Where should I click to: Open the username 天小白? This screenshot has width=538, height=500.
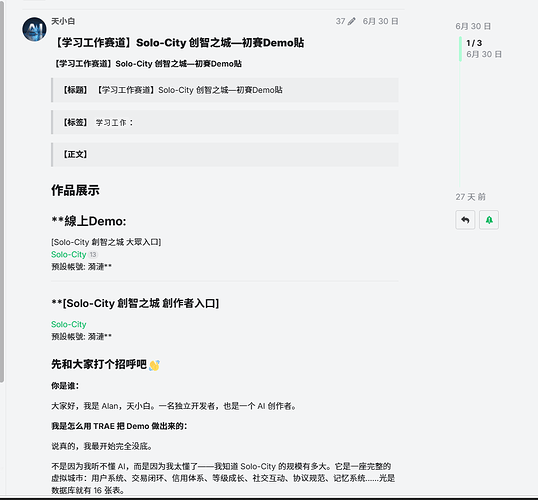tap(63, 21)
